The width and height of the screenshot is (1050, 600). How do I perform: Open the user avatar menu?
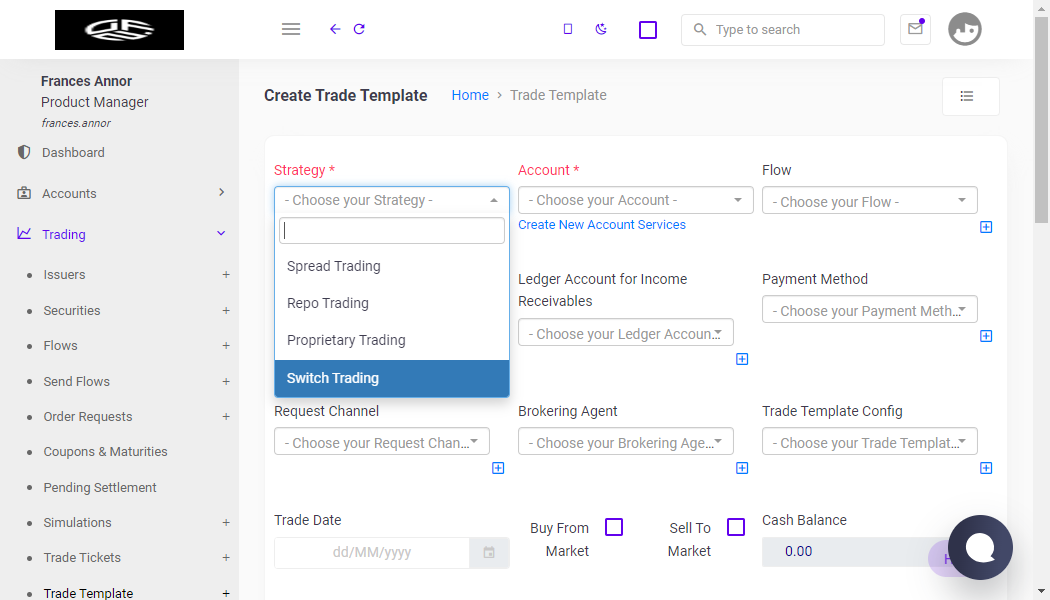[964, 29]
